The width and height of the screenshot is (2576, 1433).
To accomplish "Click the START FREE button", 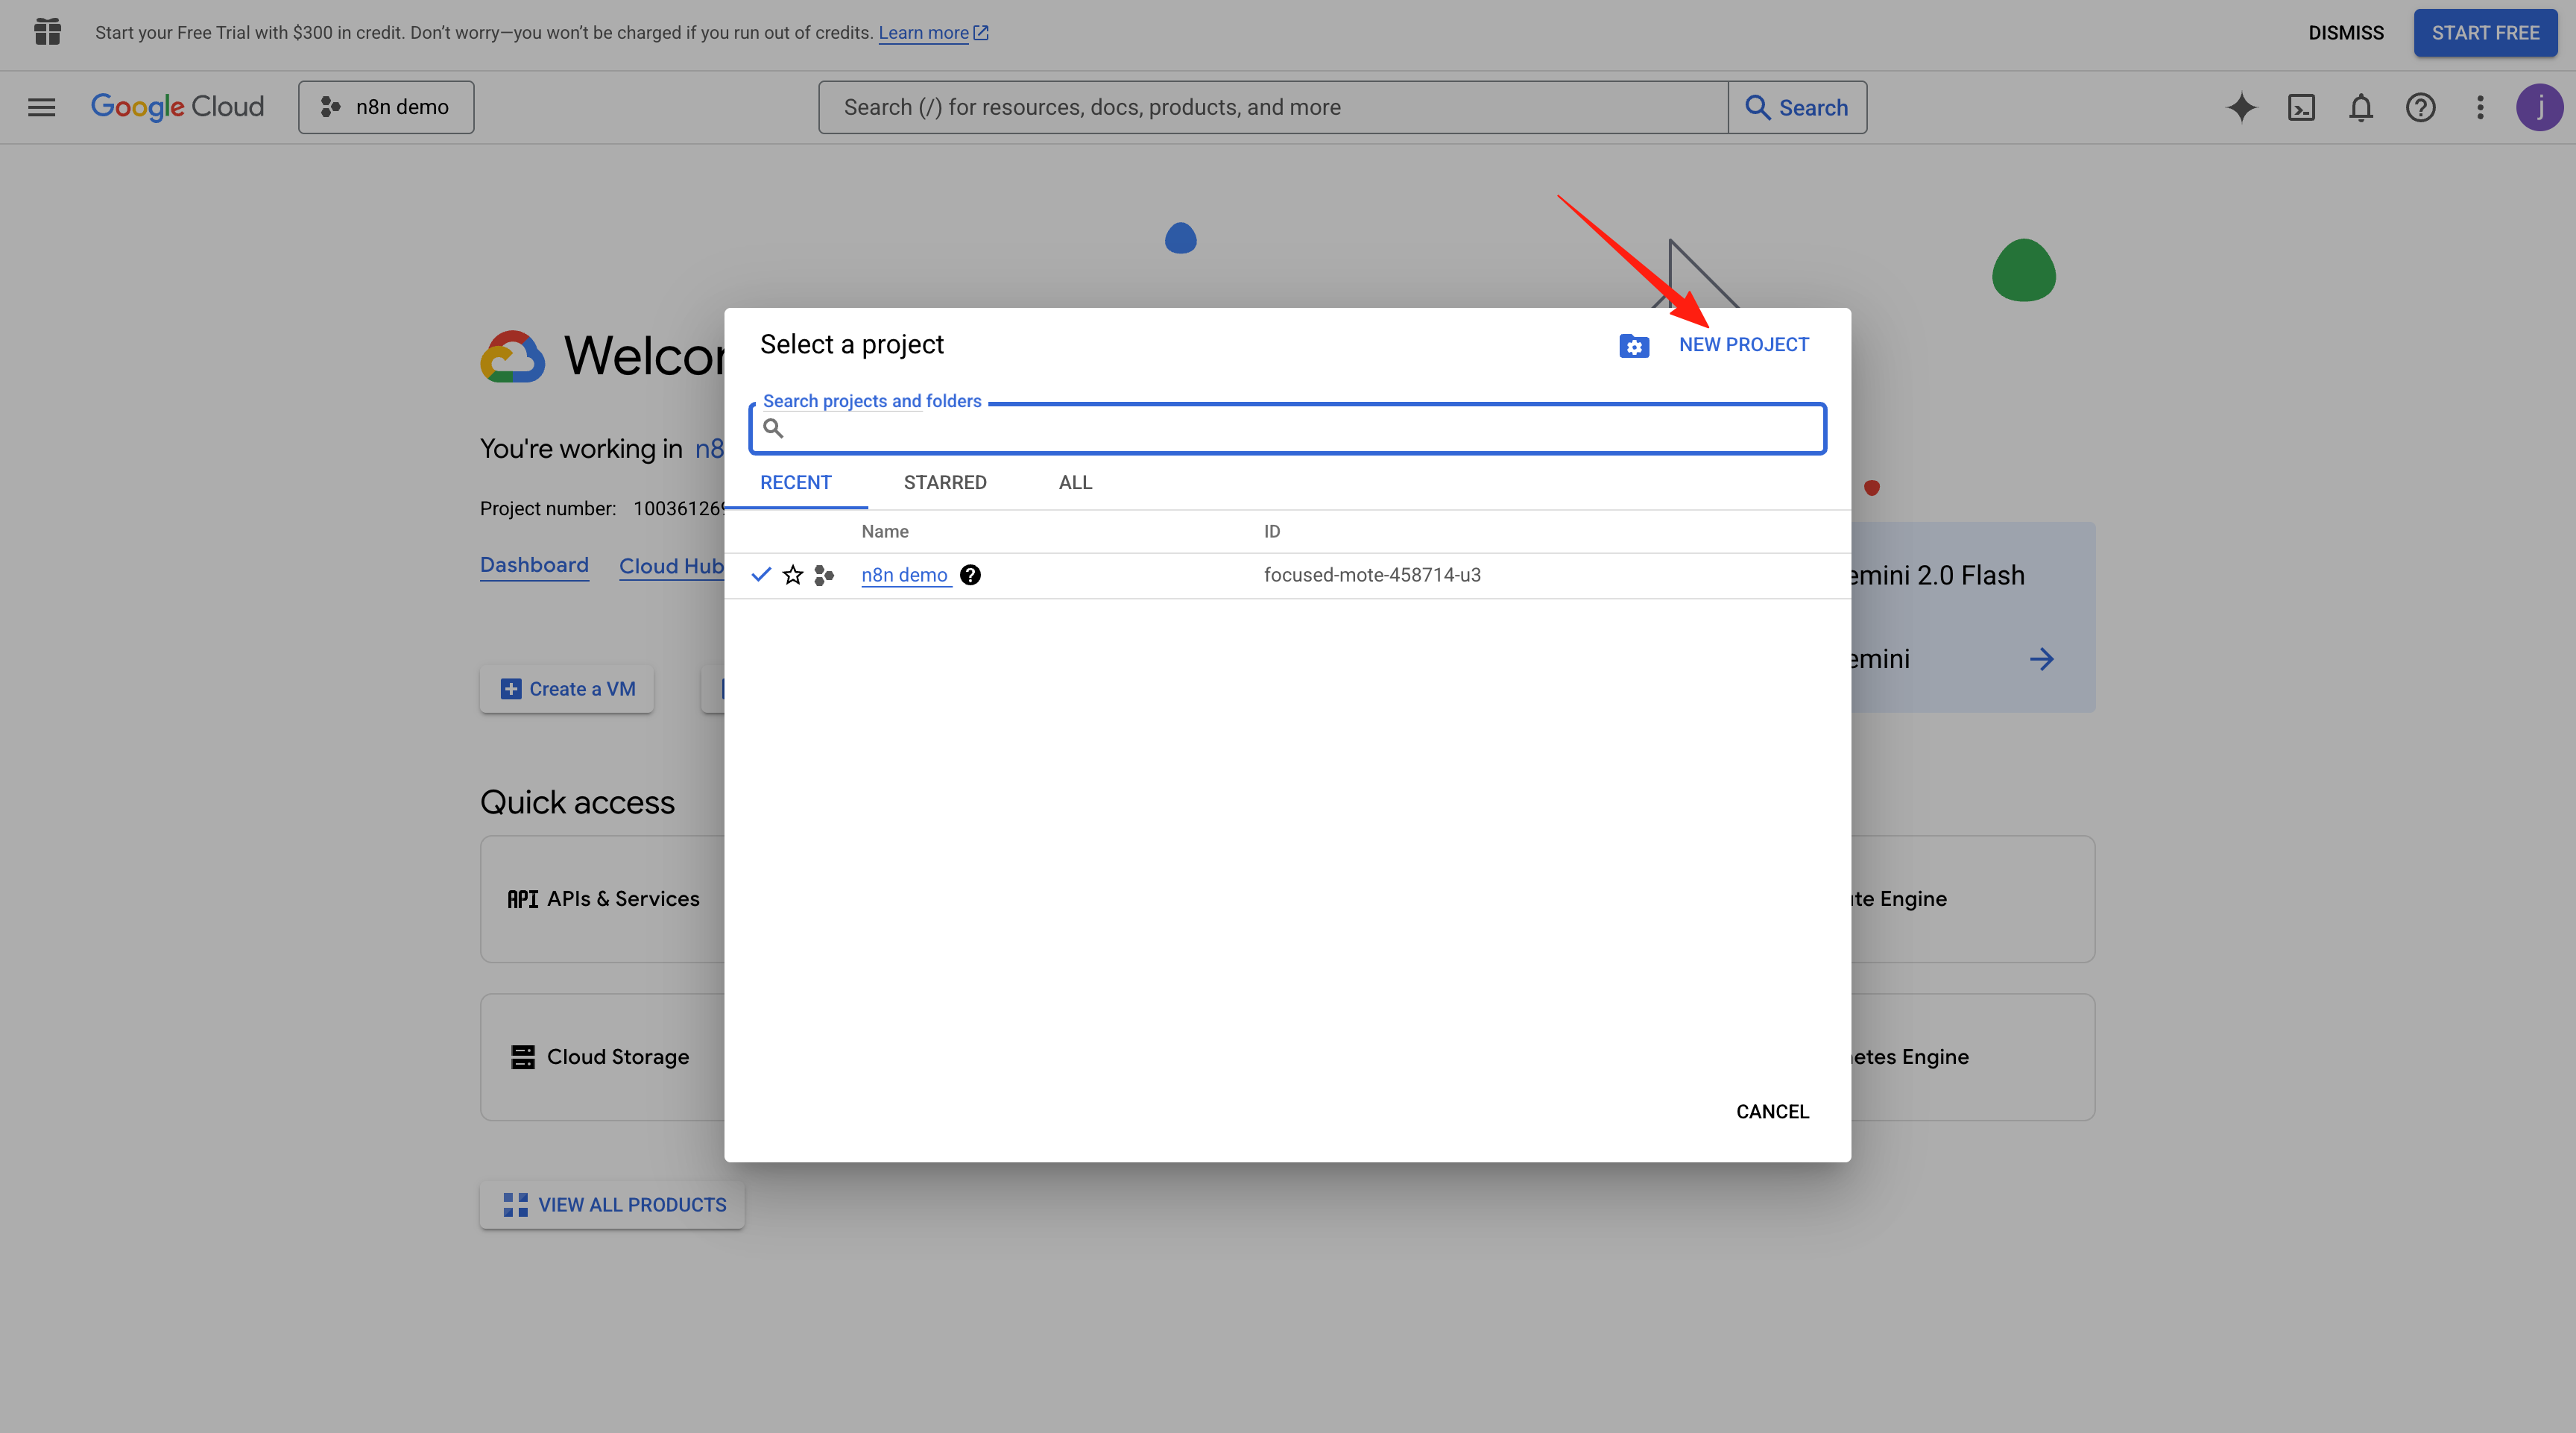I will 2485,32.
